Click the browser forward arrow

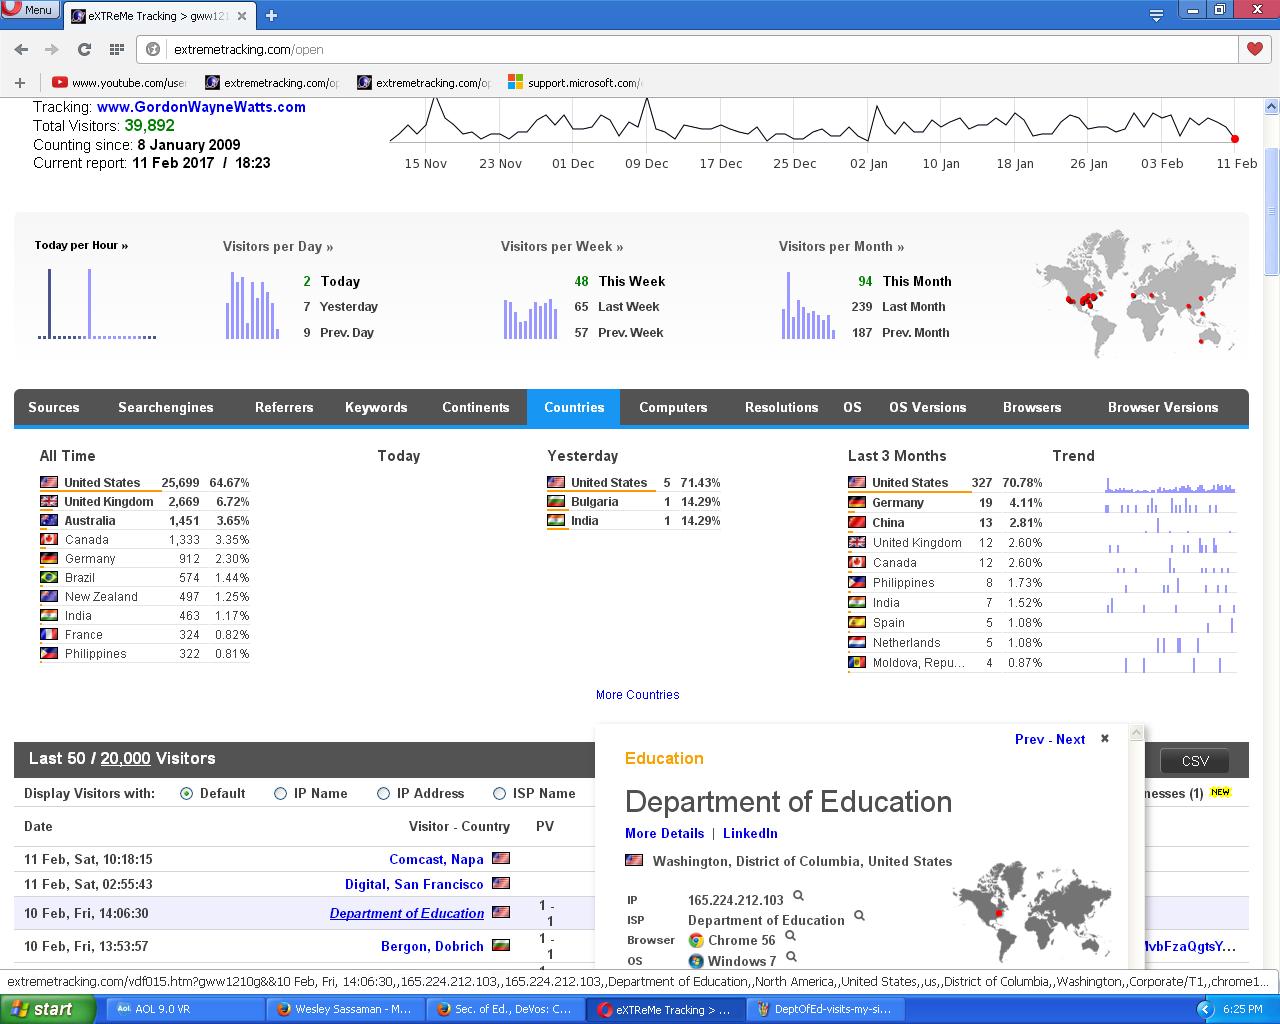[52, 49]
